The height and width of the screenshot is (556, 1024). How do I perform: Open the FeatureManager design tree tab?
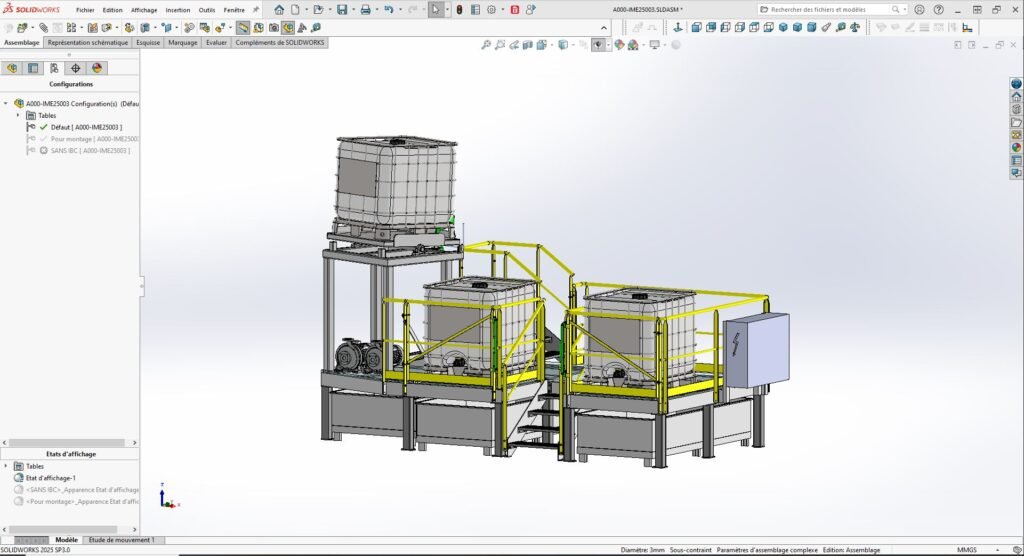(x=12, y=68)
